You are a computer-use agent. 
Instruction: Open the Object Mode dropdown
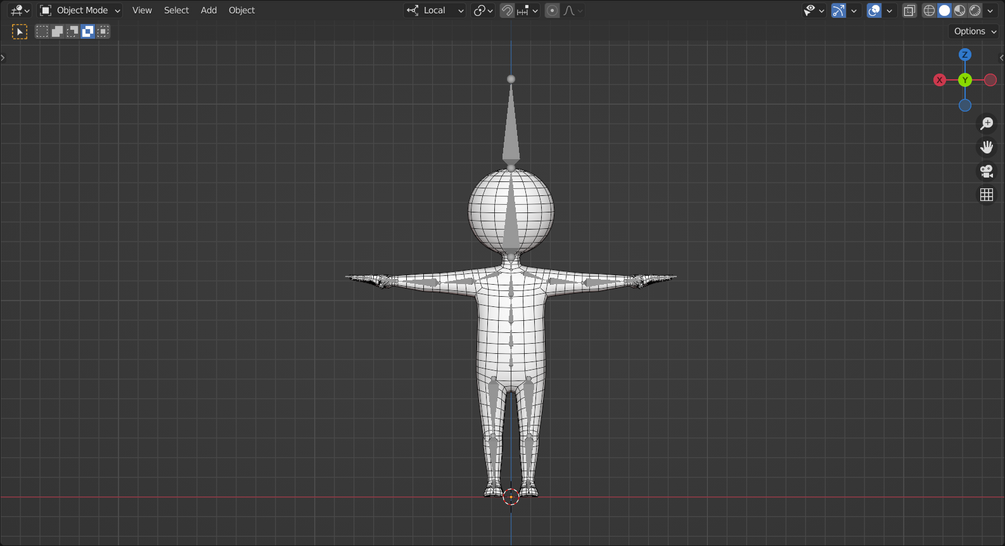click(79, 10)
